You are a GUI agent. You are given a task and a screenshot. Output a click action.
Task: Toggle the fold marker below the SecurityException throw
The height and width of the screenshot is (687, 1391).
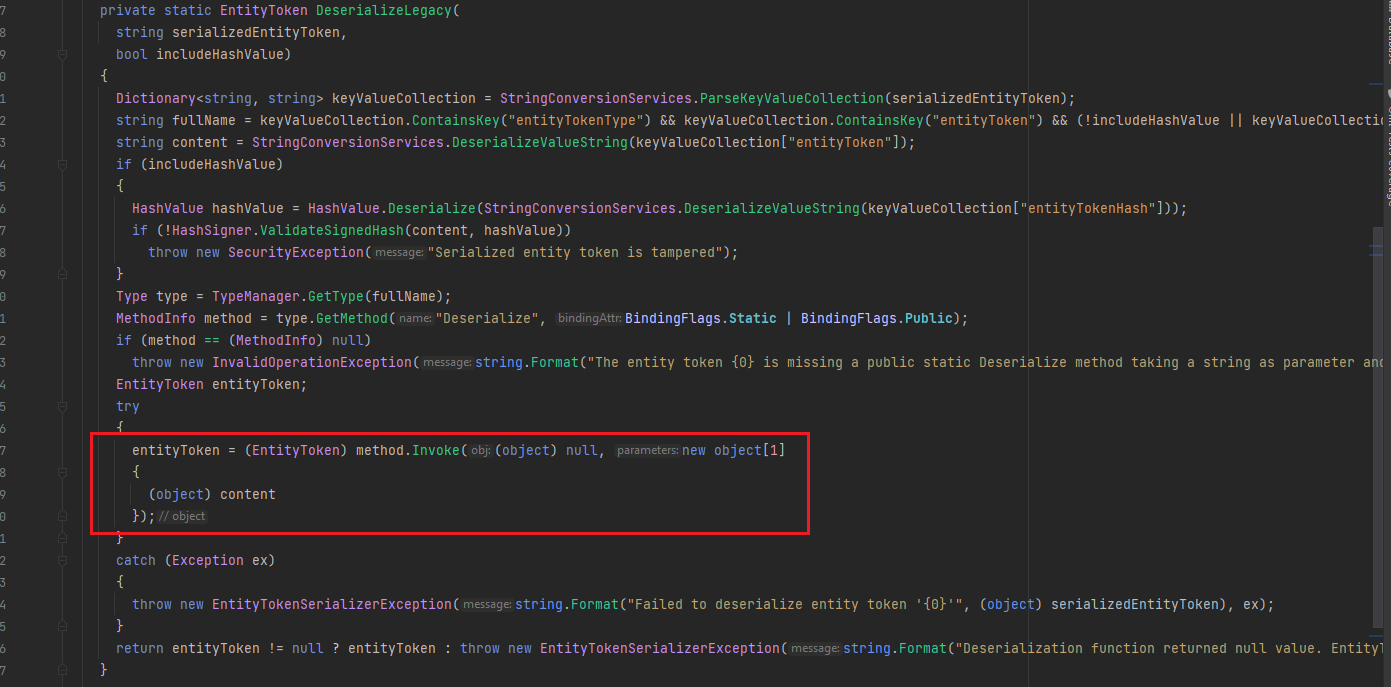click(x=62, y=274)
